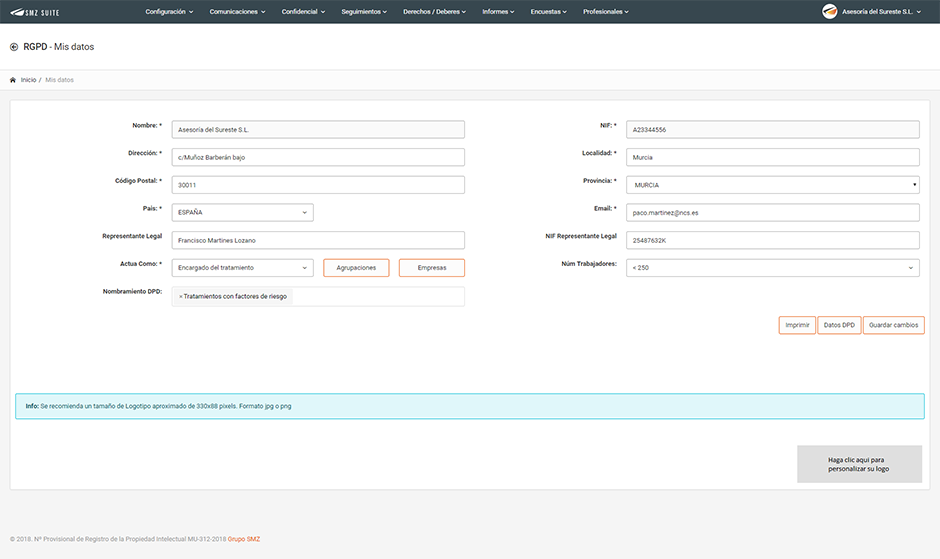Click the home icon in breadcrumb

13,80
